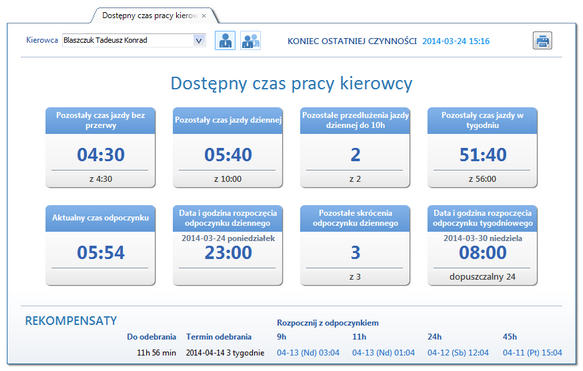Click the 11h 56 min compensation value
This screenshot has height=371, width=583.
click(156, 352)
